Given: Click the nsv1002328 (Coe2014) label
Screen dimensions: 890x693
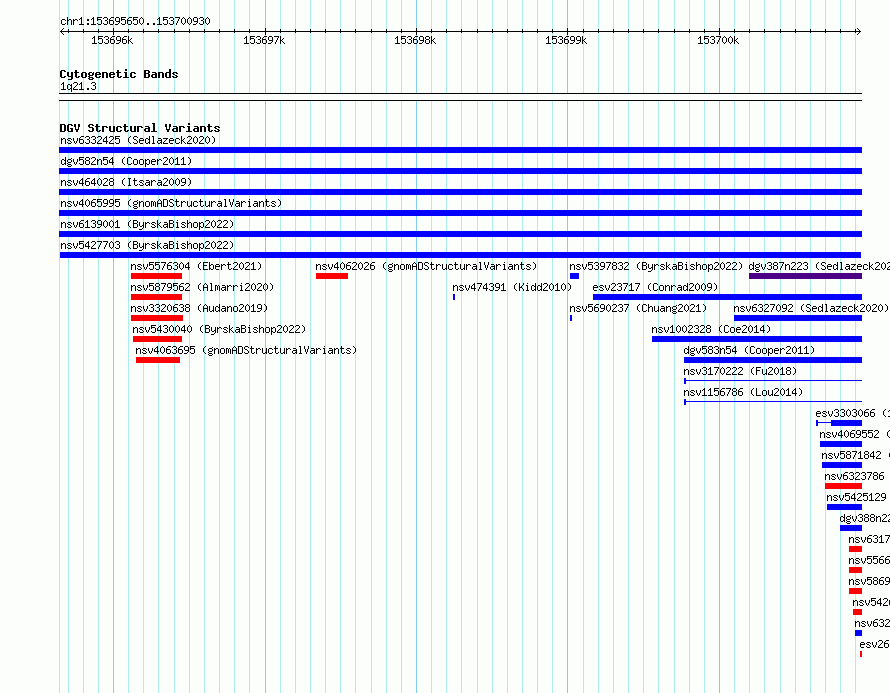Looking at the screenshot, I should coord(711,329).
